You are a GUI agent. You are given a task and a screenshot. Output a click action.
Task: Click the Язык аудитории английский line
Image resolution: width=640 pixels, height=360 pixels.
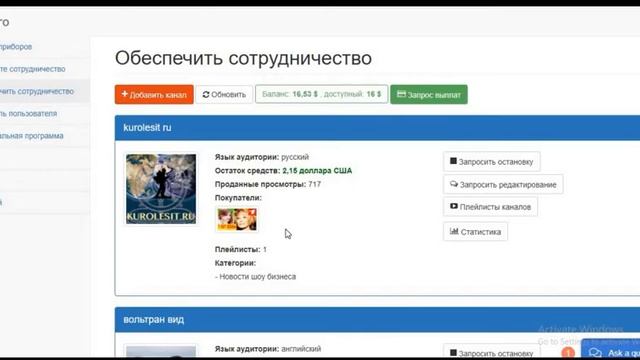(x=268, y=349)
